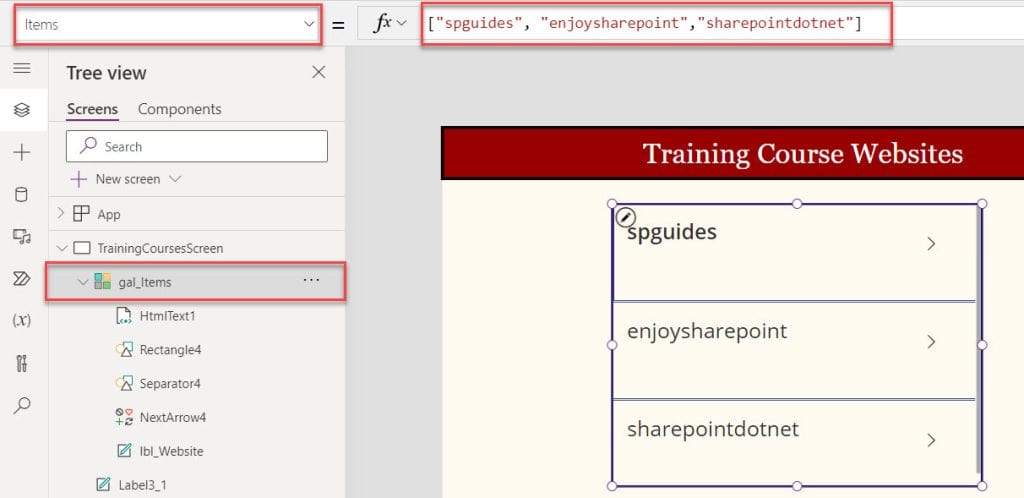Select gal_Items in the tree
1024x498 pixels.
144,282
